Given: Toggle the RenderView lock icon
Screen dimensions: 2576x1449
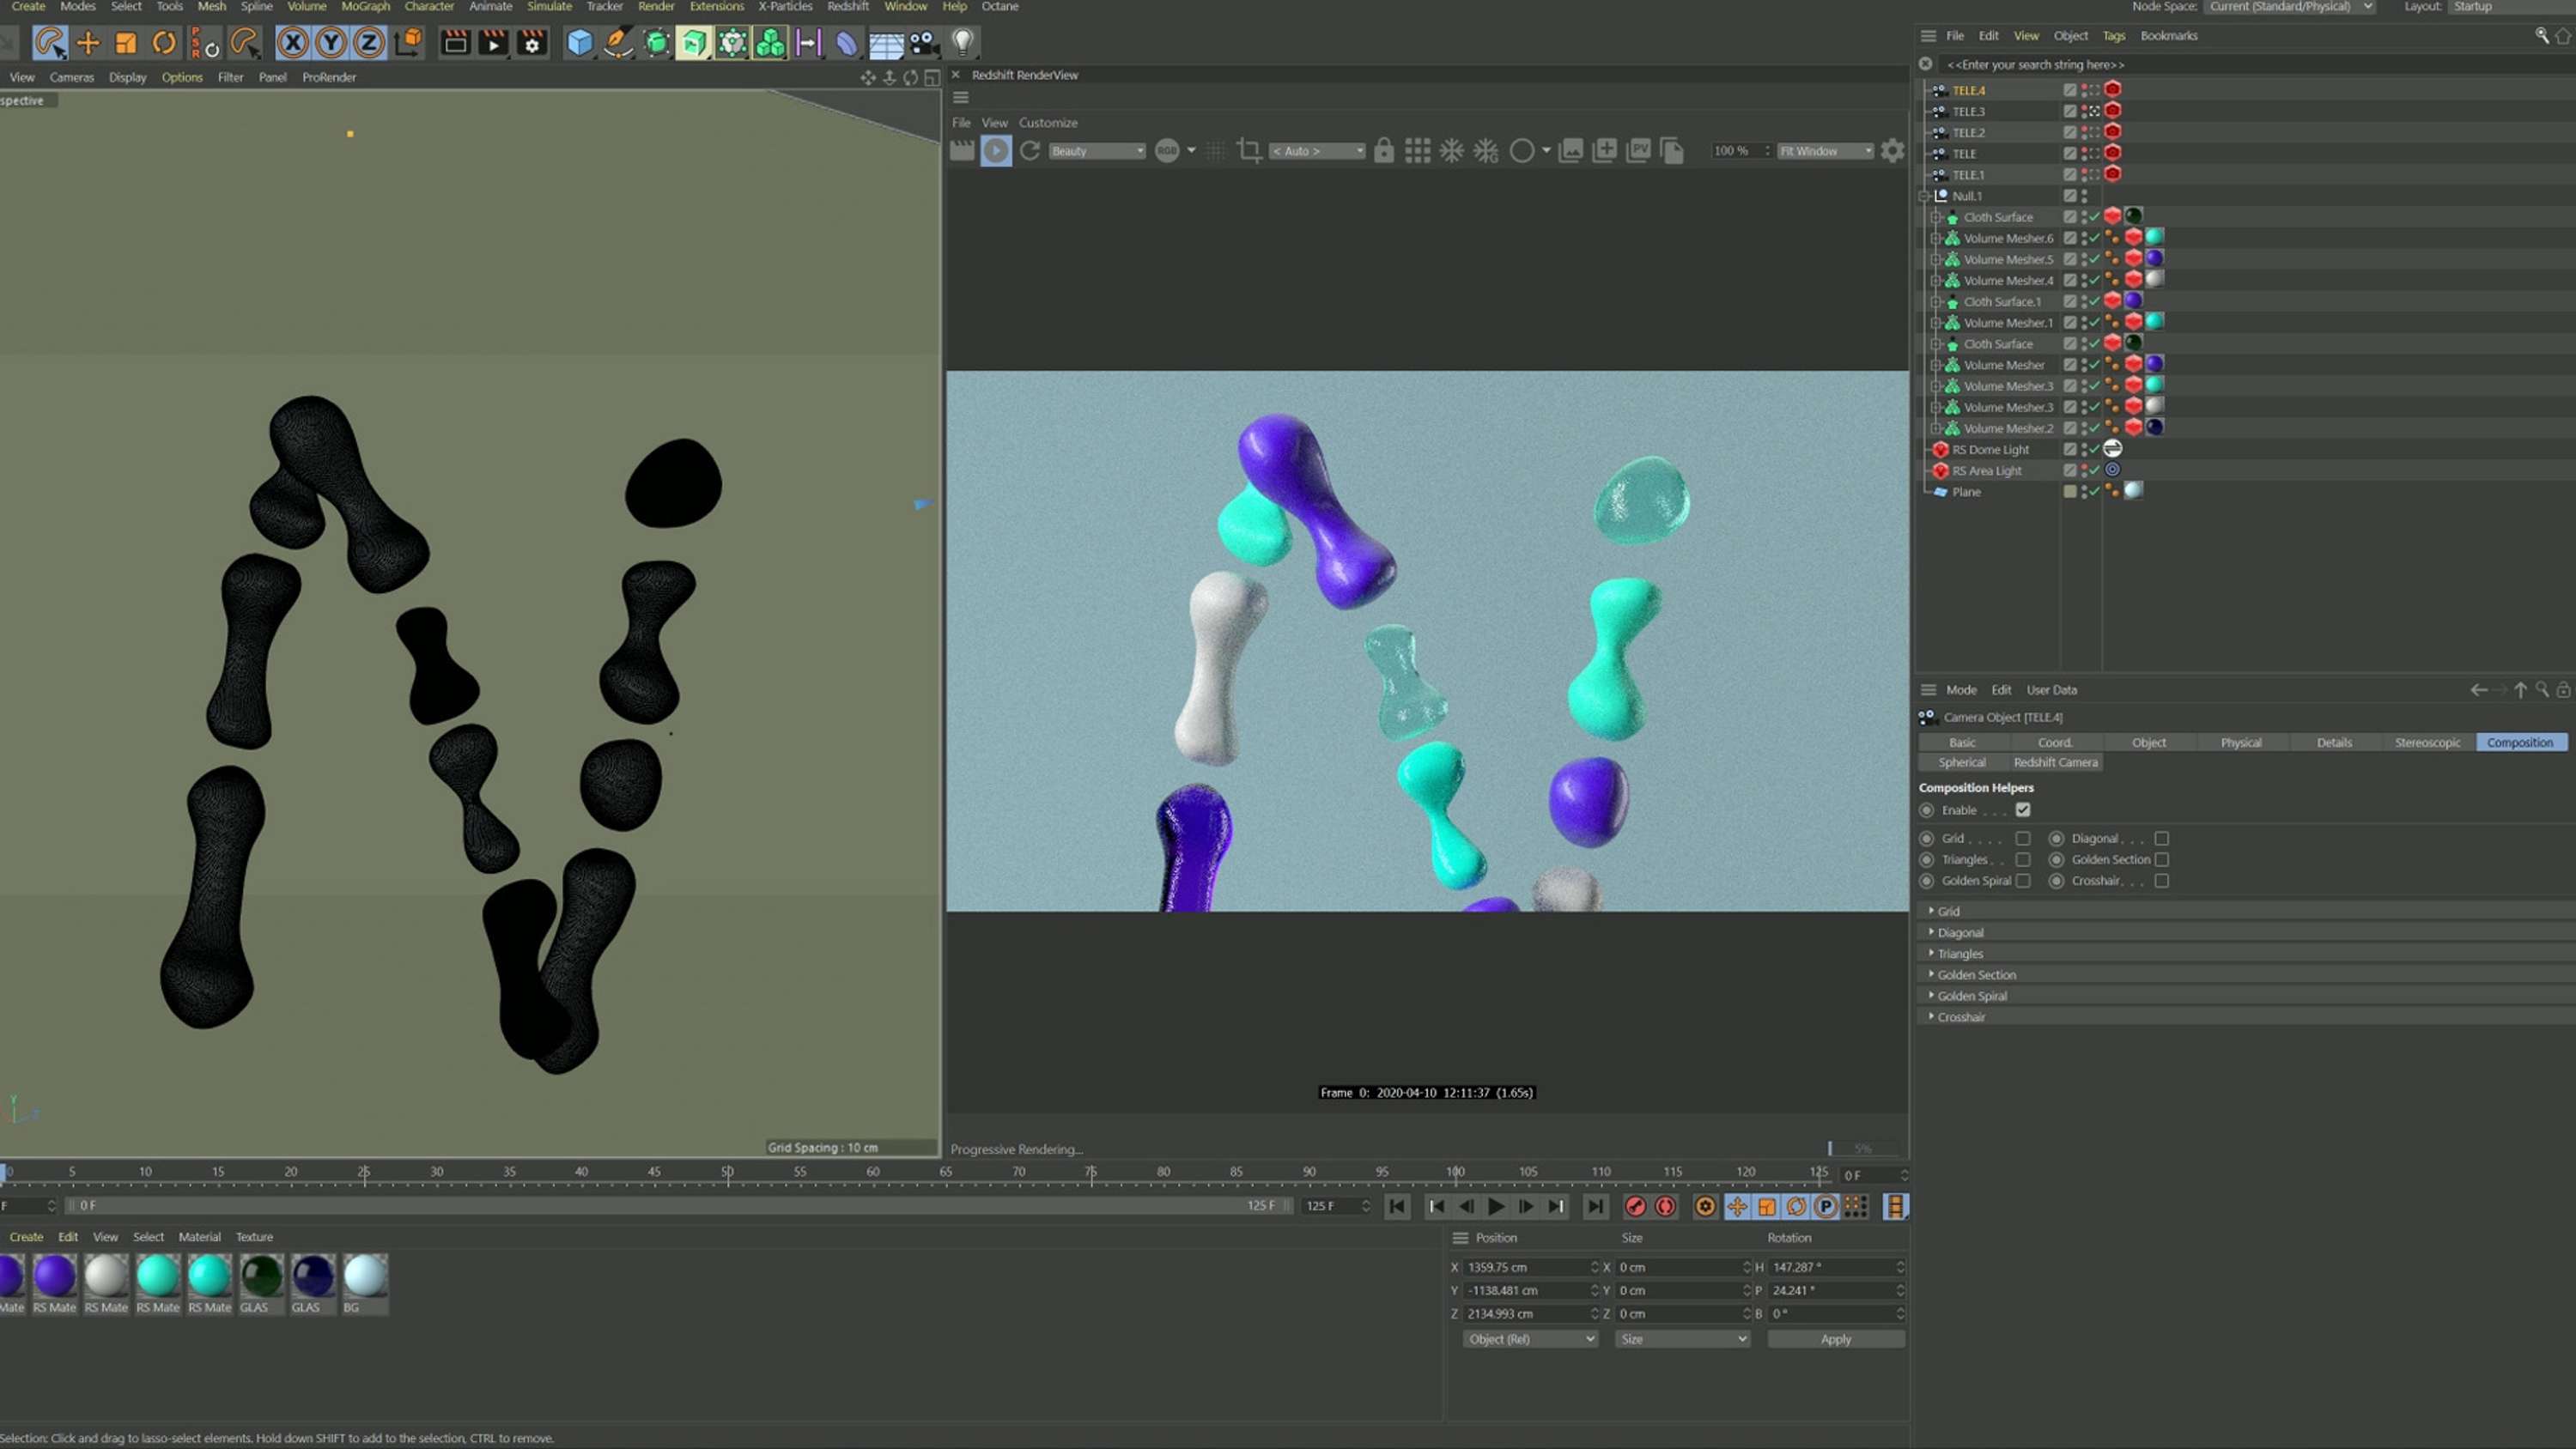Looking at the screenshot, I should pos(1384,151).
